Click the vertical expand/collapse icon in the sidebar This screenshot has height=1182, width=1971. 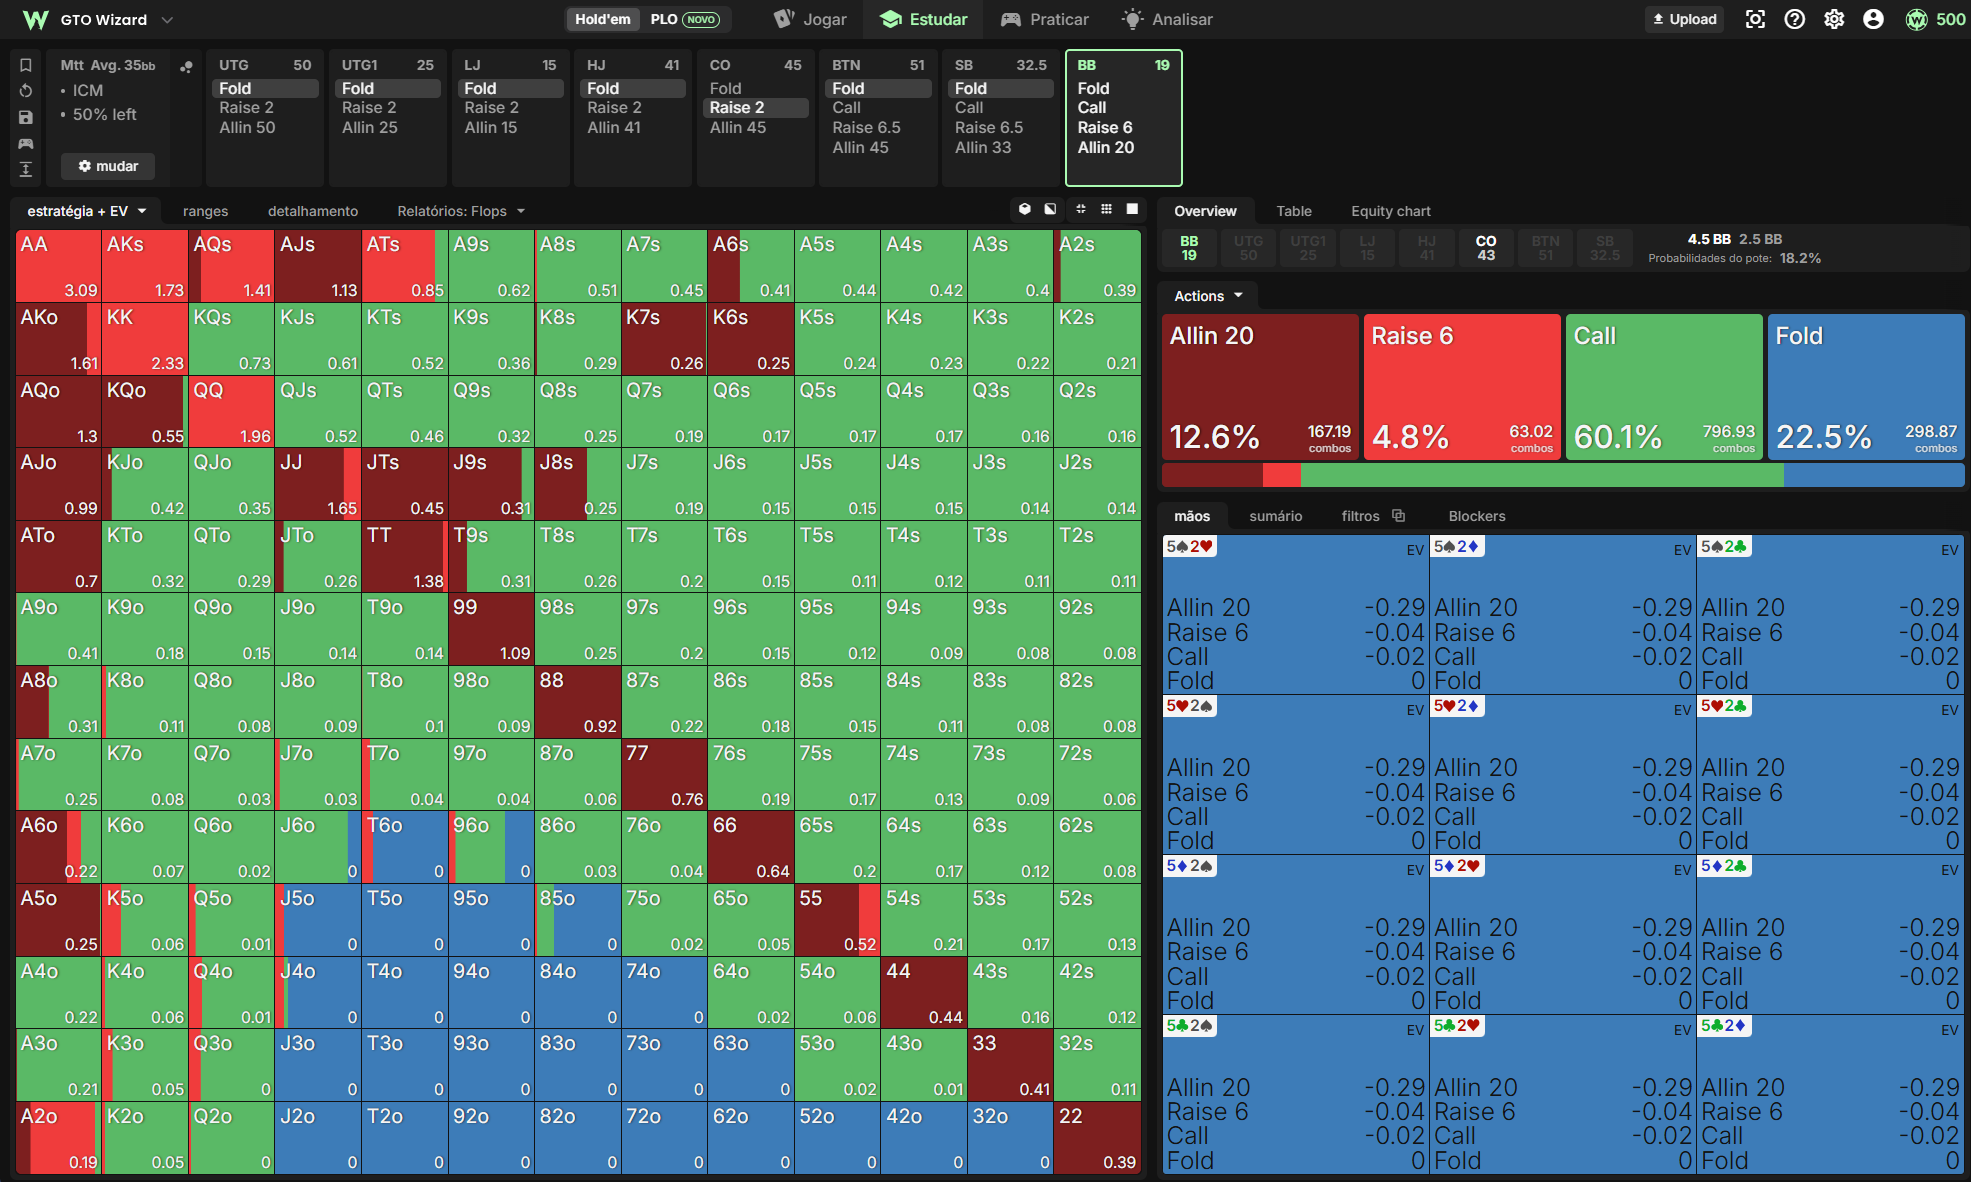[26, 169]
